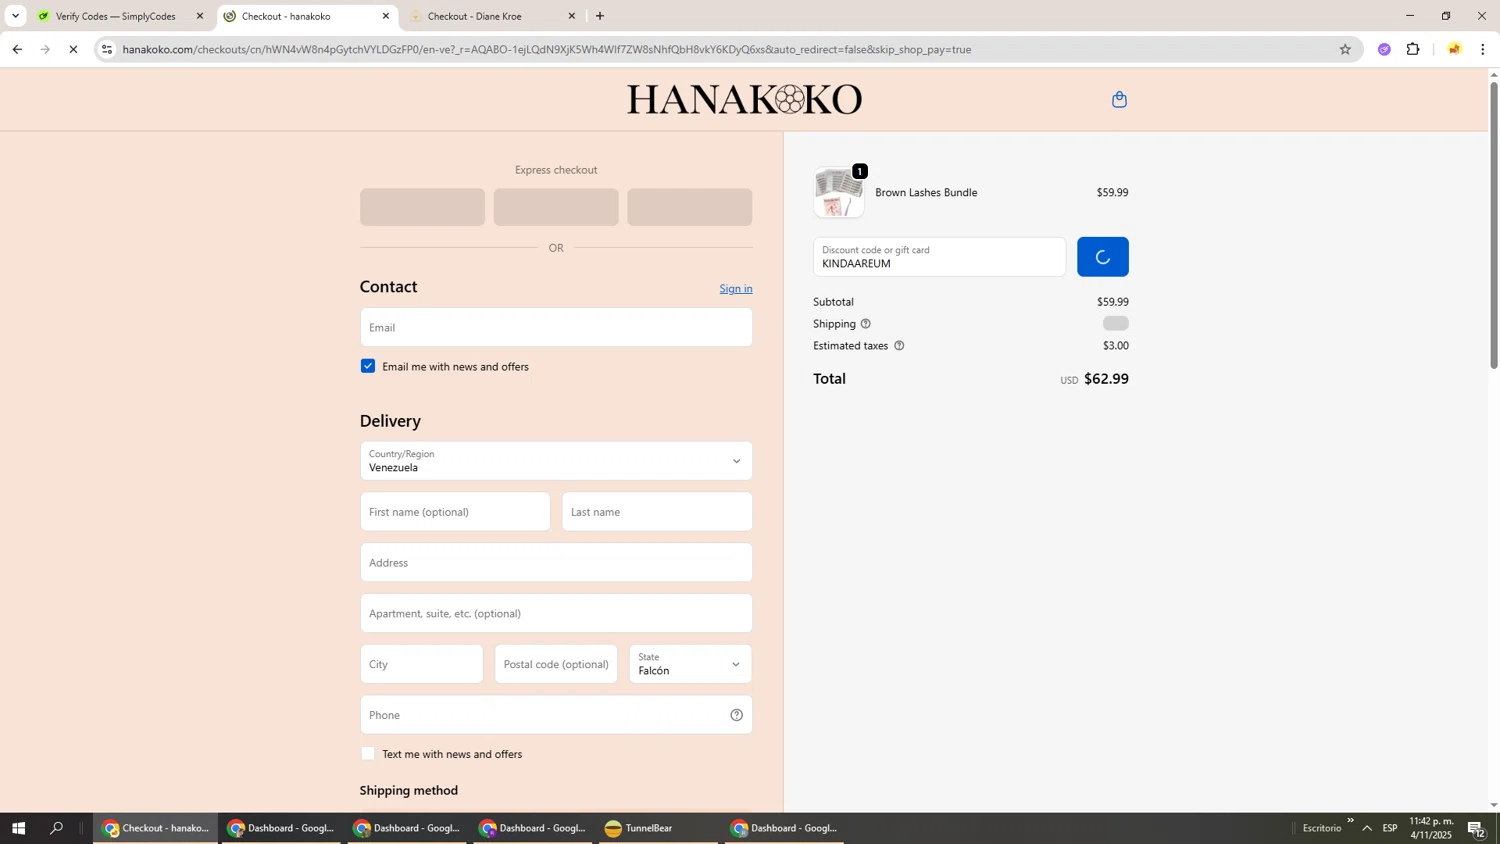The image size is (1500, 844).
Task: Close the Checkout Diane Kroe tab
Action: tap(572, 16)
